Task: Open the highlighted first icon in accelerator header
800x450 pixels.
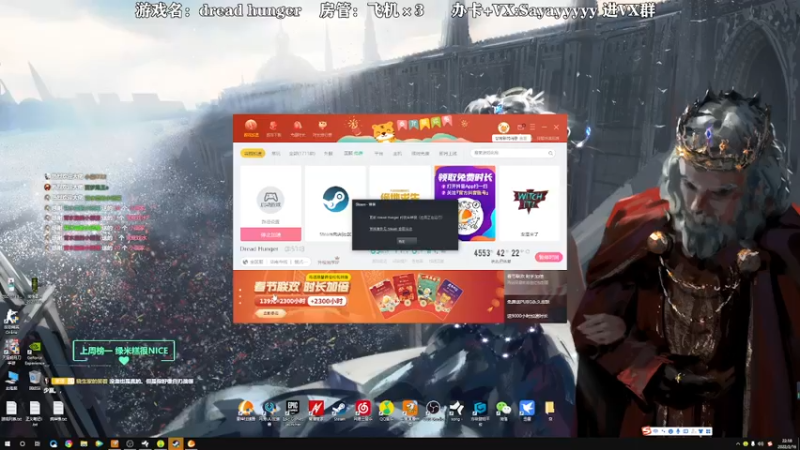Action: (251, 128)
